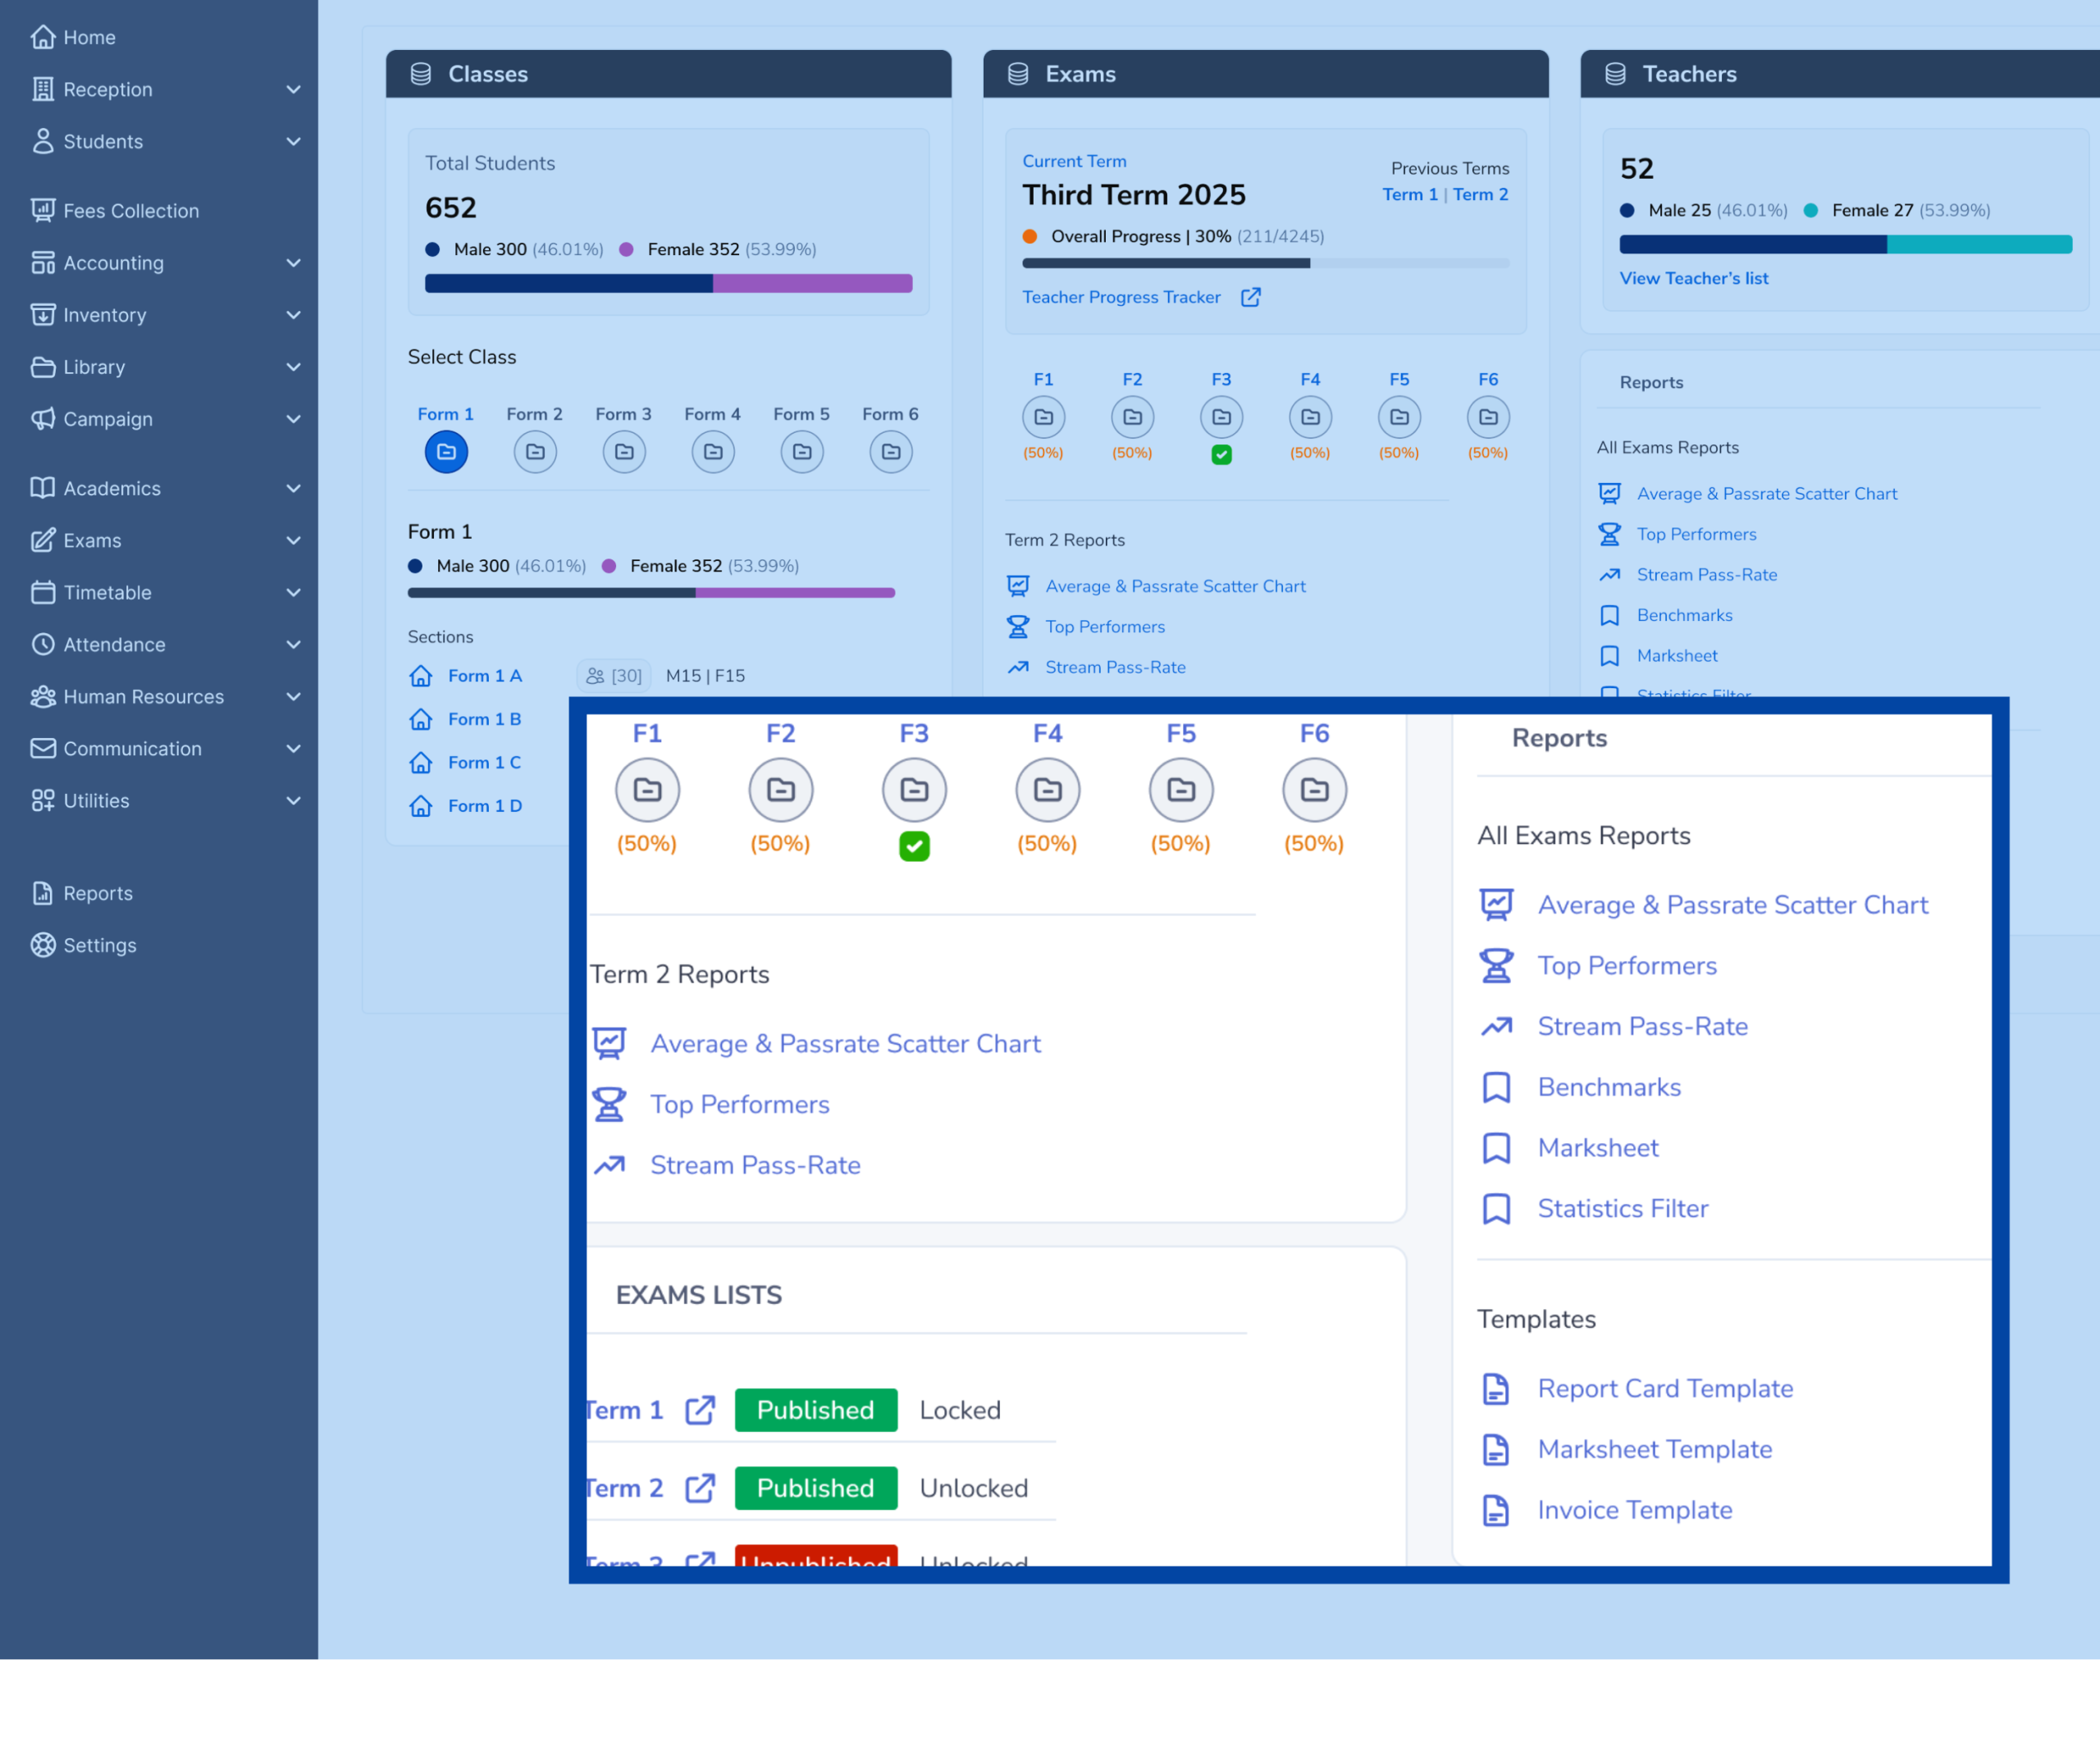Click the Overall Progress bar
The height and width of the screenshot is (1760, 2100).
[1165, 263]
